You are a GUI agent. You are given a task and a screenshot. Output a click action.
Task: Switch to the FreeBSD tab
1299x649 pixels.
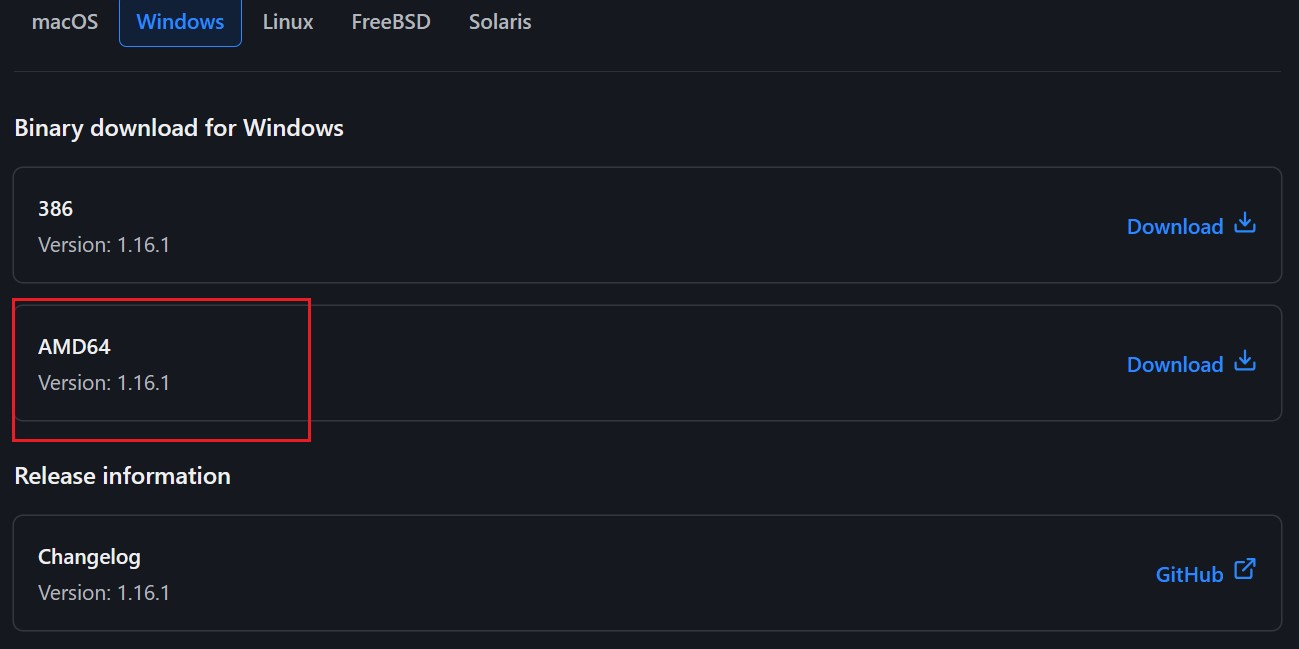pos(391,21)
